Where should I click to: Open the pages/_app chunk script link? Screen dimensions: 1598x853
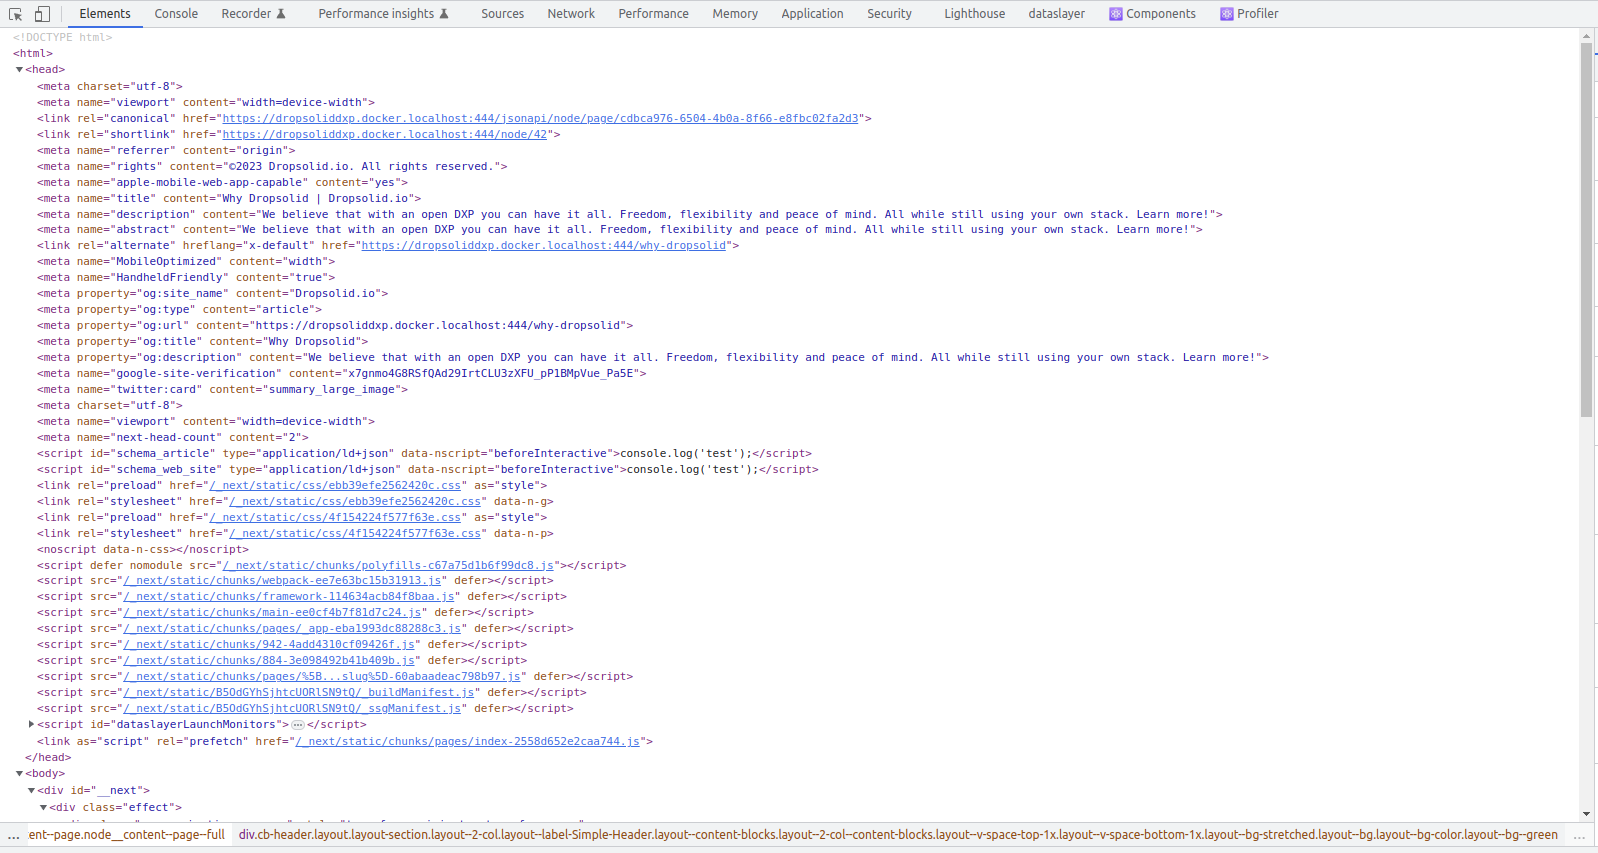[292, 628]
